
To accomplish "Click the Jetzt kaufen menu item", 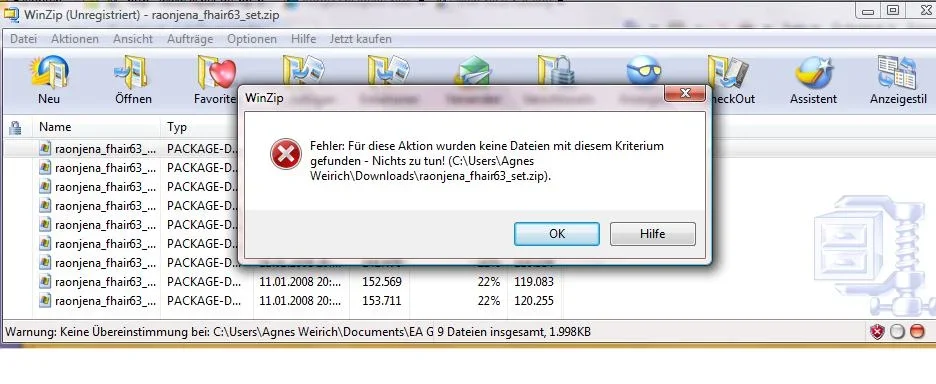I will [361, 39].
